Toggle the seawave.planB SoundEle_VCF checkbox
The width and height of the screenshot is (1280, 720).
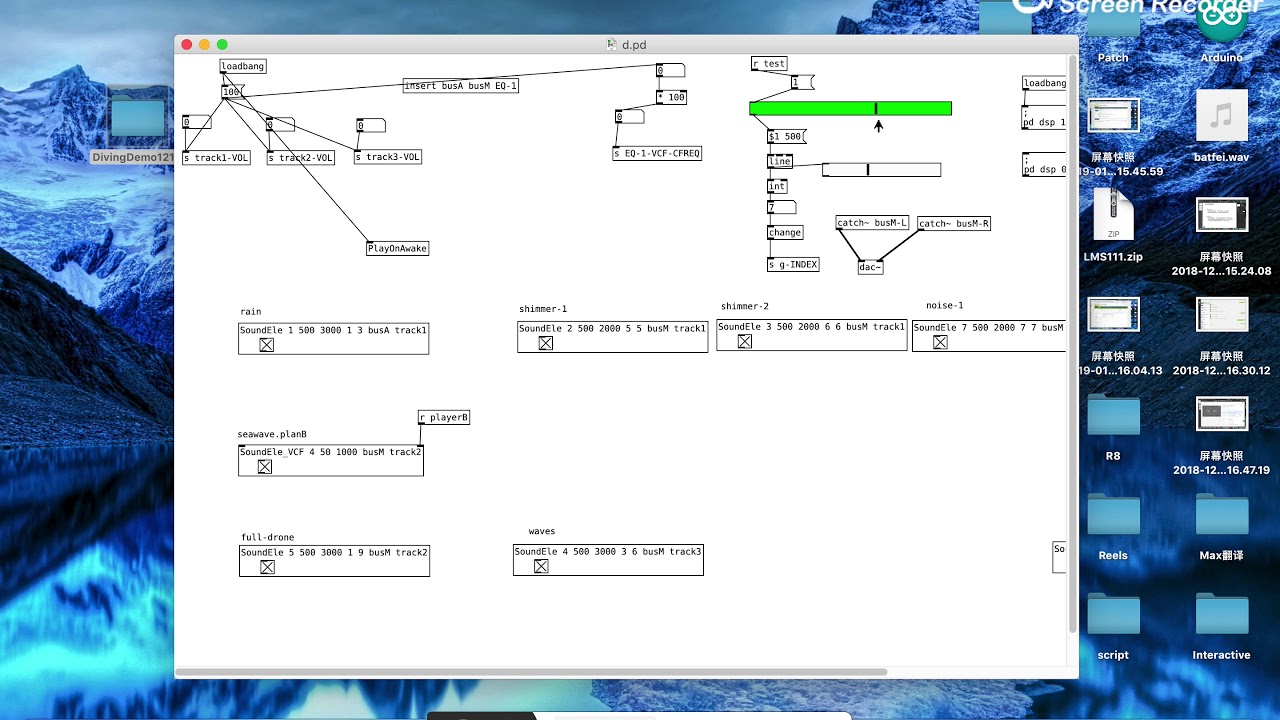pyautogui.click(x=265, y=467)
